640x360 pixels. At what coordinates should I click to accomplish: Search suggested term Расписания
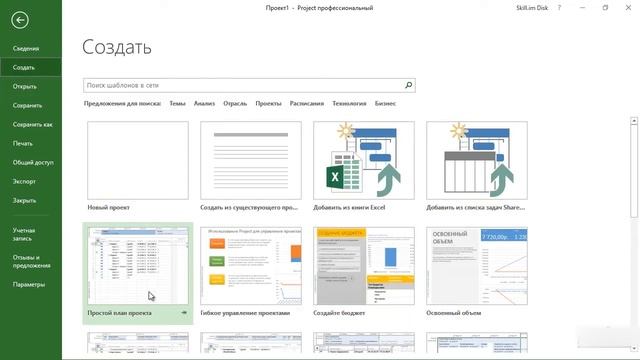tap(307, 104)
